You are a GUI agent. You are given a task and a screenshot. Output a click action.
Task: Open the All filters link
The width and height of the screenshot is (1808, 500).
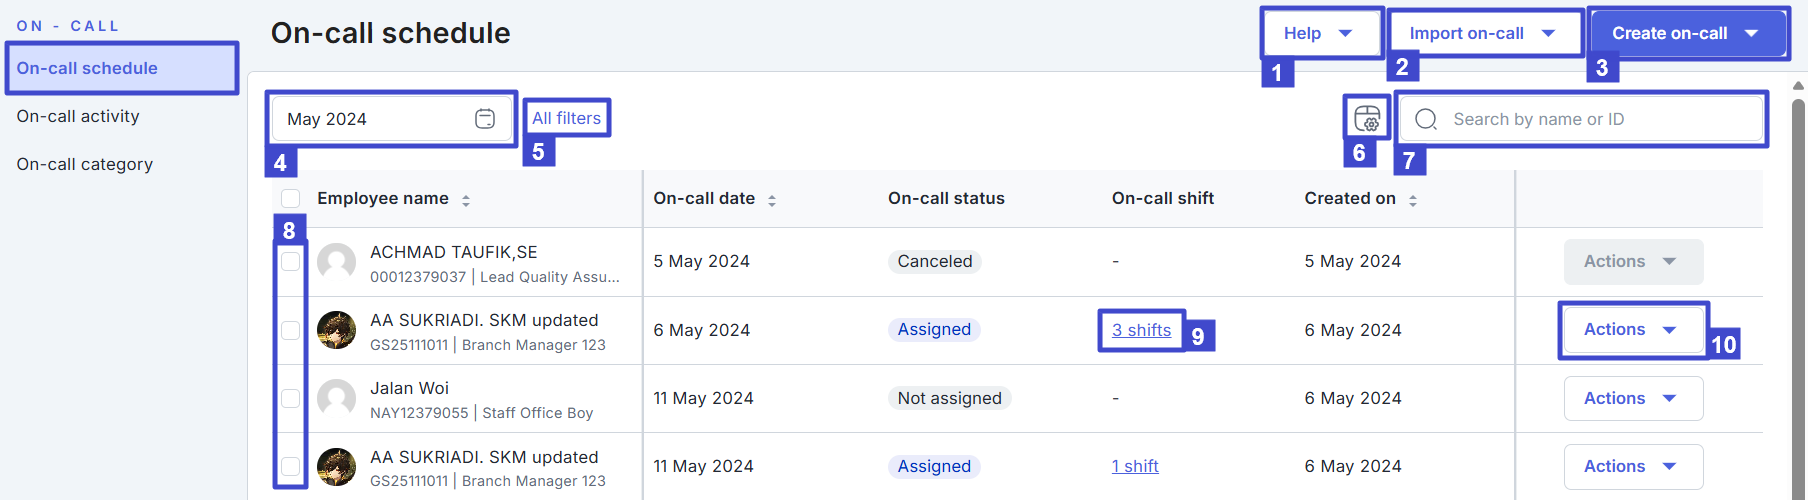566,118
